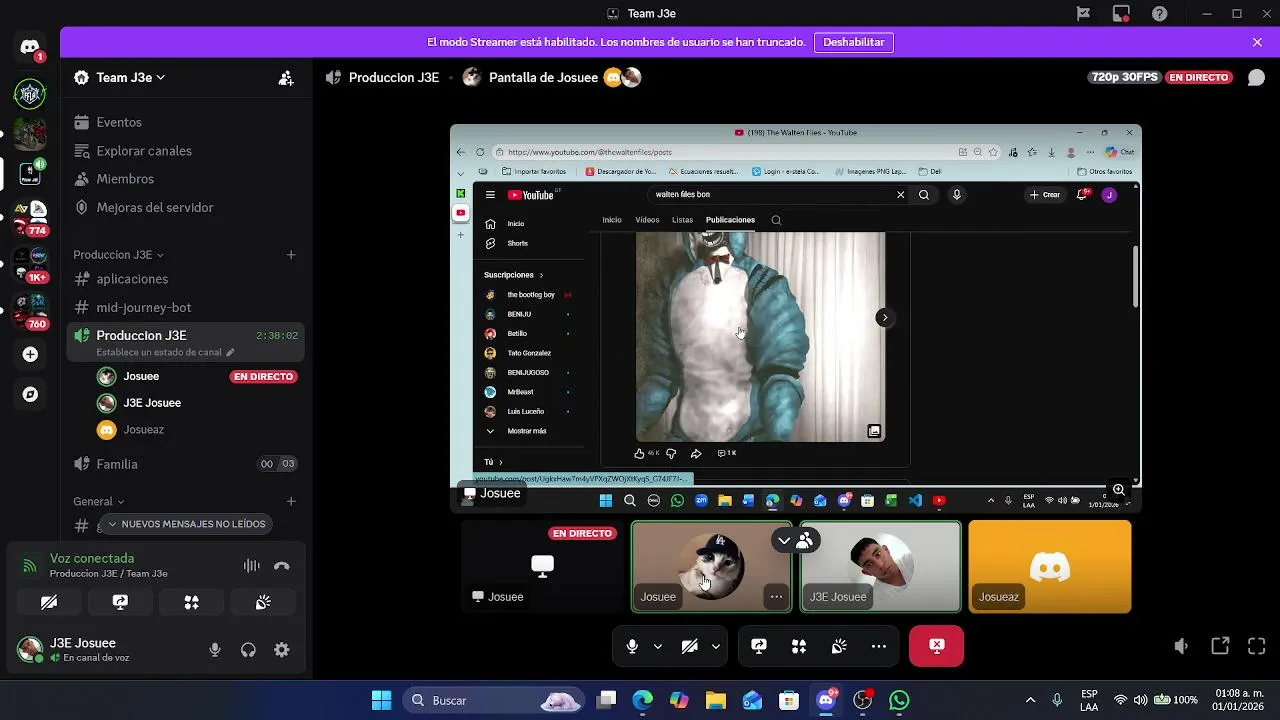The image size is (1280, 720).
Task: Open chat bubble icon next to EN DIRECTO
Action: coord(1256,78)
